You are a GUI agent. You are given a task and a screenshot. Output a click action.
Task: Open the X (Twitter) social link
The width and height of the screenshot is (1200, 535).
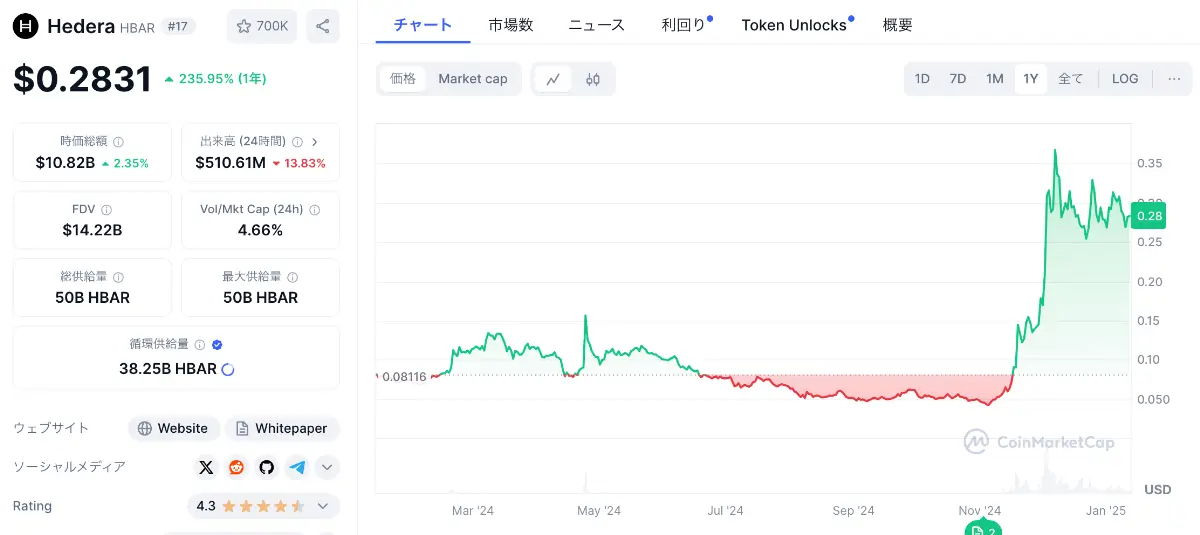206,467
